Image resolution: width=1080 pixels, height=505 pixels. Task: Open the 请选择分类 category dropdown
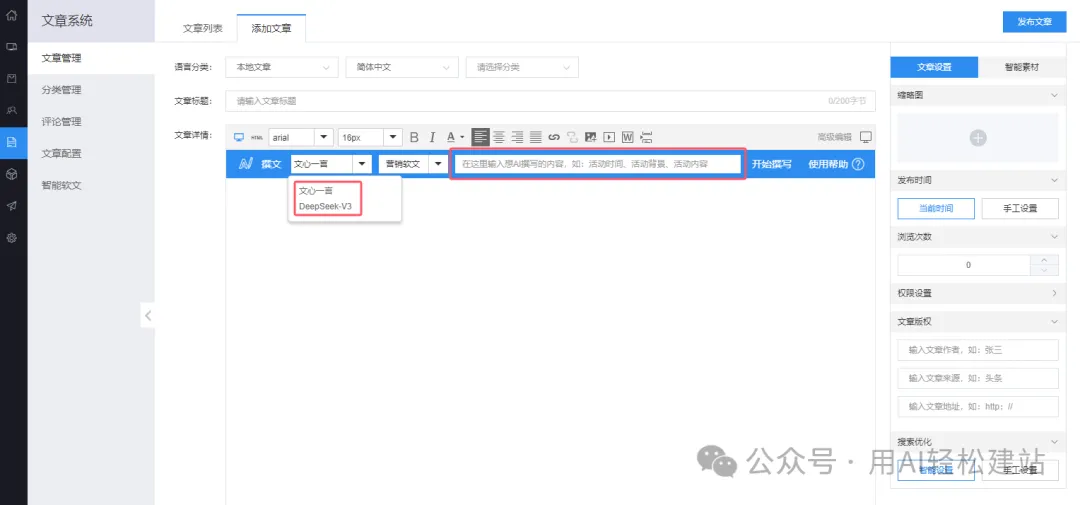522,68
